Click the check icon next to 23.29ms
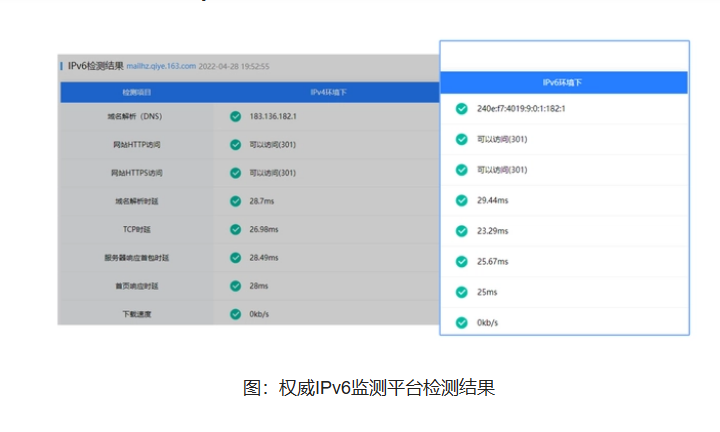720x432 pixels. 461,231
